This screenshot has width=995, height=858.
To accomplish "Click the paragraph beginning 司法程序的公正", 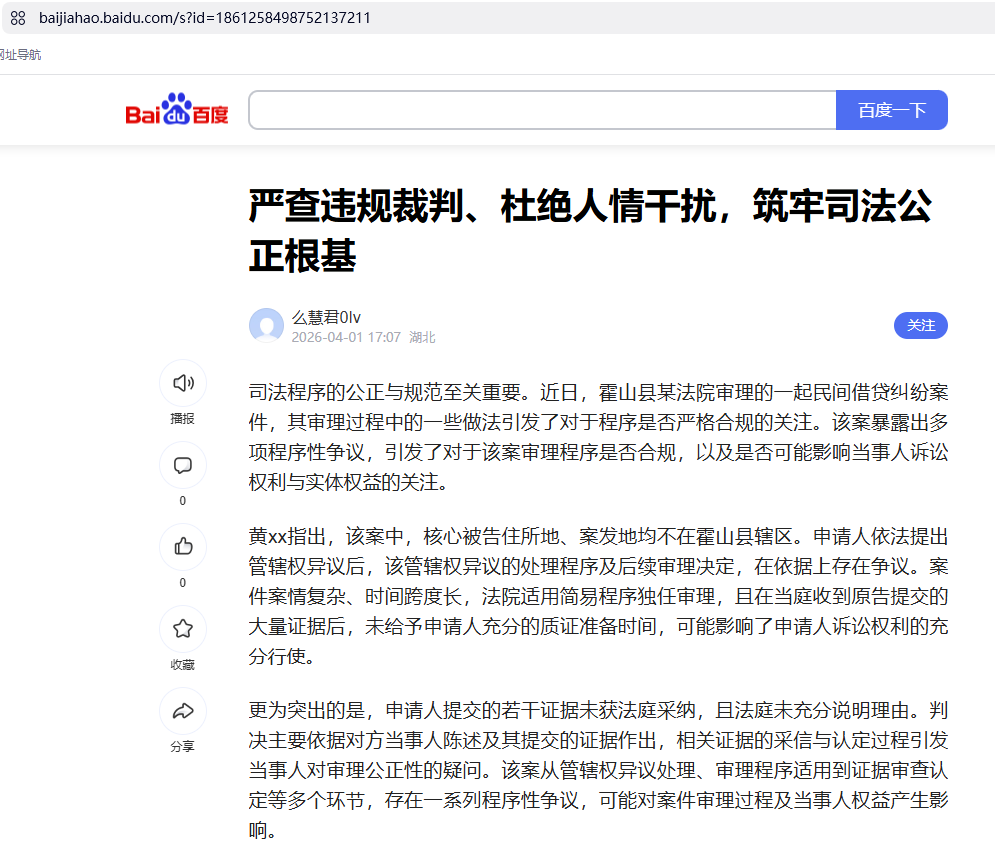I will coord(598,437).
